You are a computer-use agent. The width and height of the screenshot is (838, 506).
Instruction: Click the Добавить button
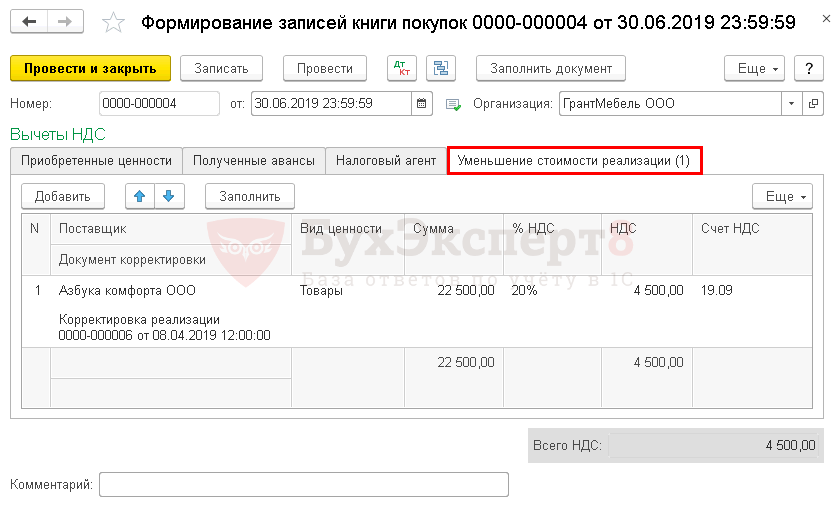point(63,197)
